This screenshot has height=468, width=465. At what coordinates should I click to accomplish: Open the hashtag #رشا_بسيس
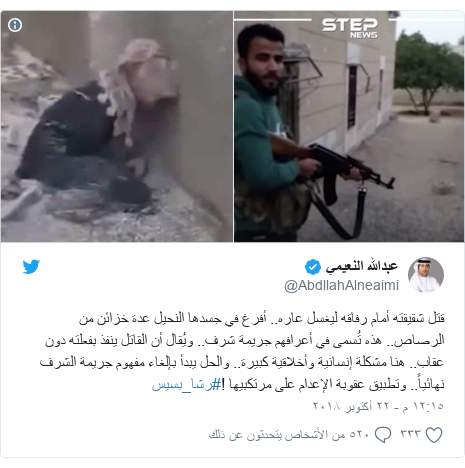(x=187, y=385)
